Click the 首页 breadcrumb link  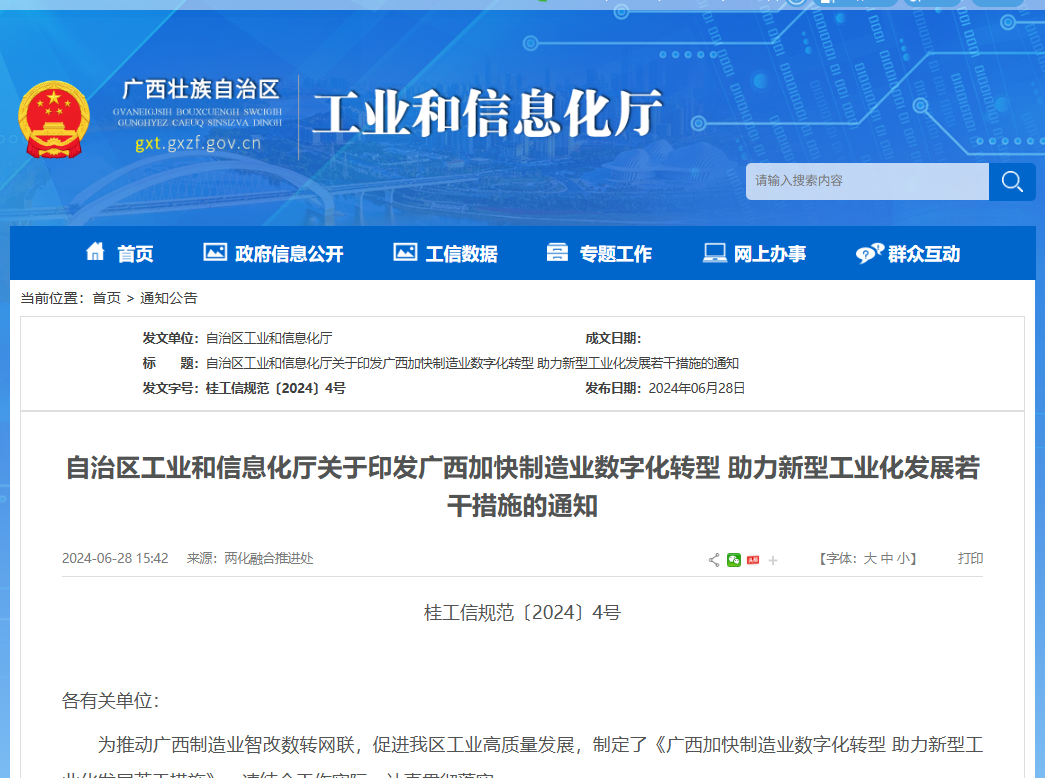click(107, 296)
